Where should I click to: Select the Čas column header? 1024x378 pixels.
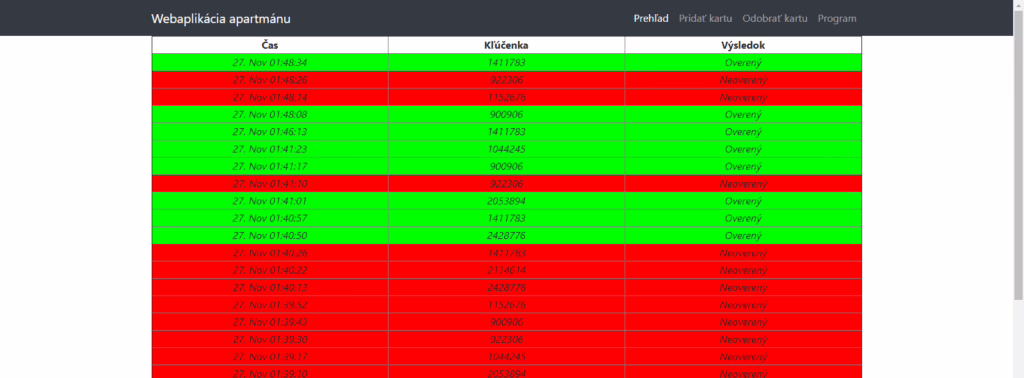pos(270,45)
